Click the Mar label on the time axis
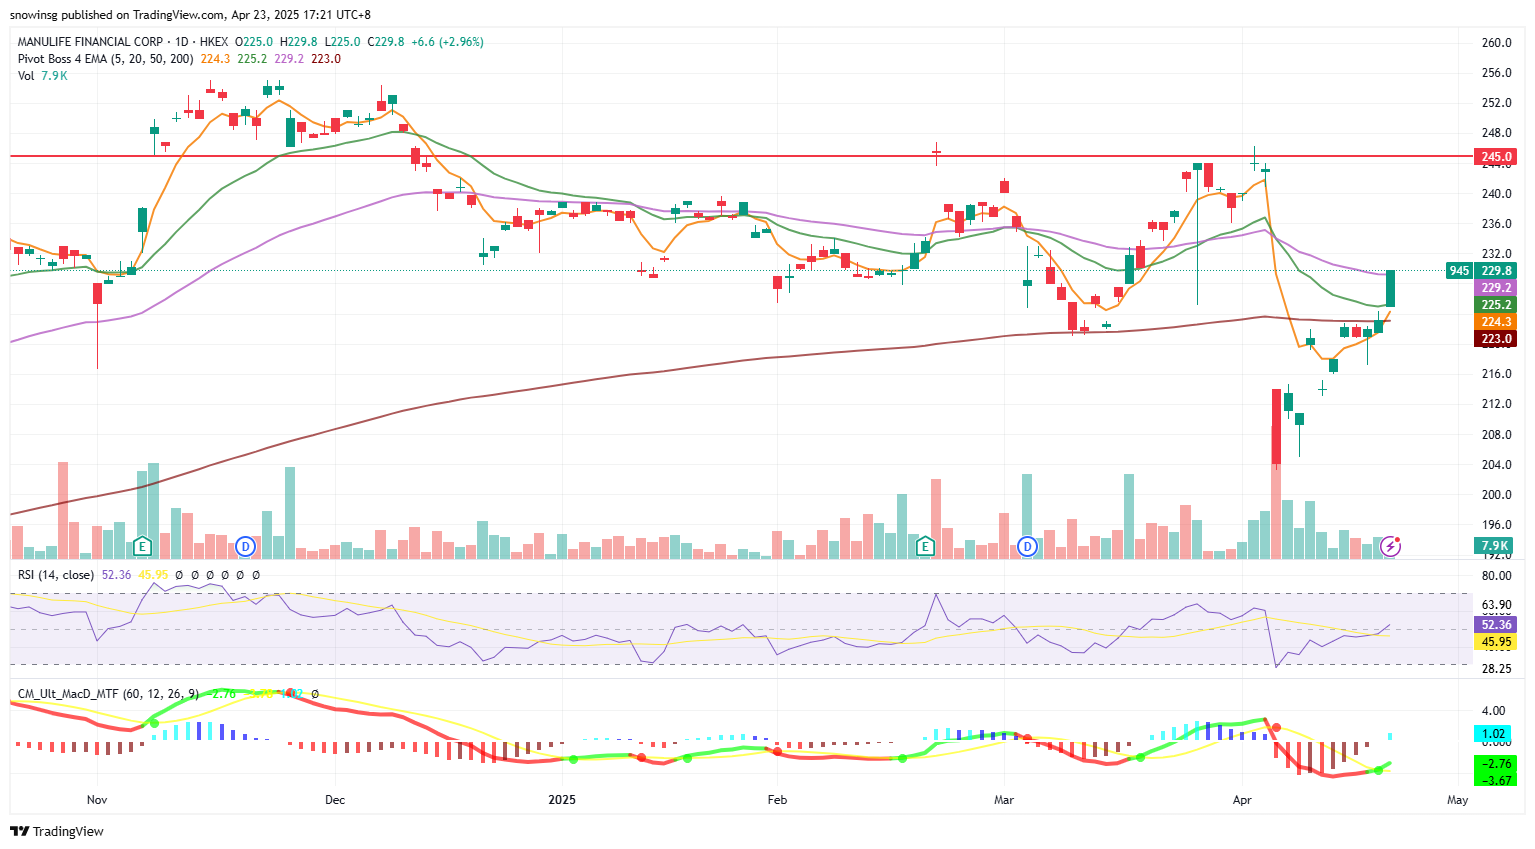 pos(1004,800)
